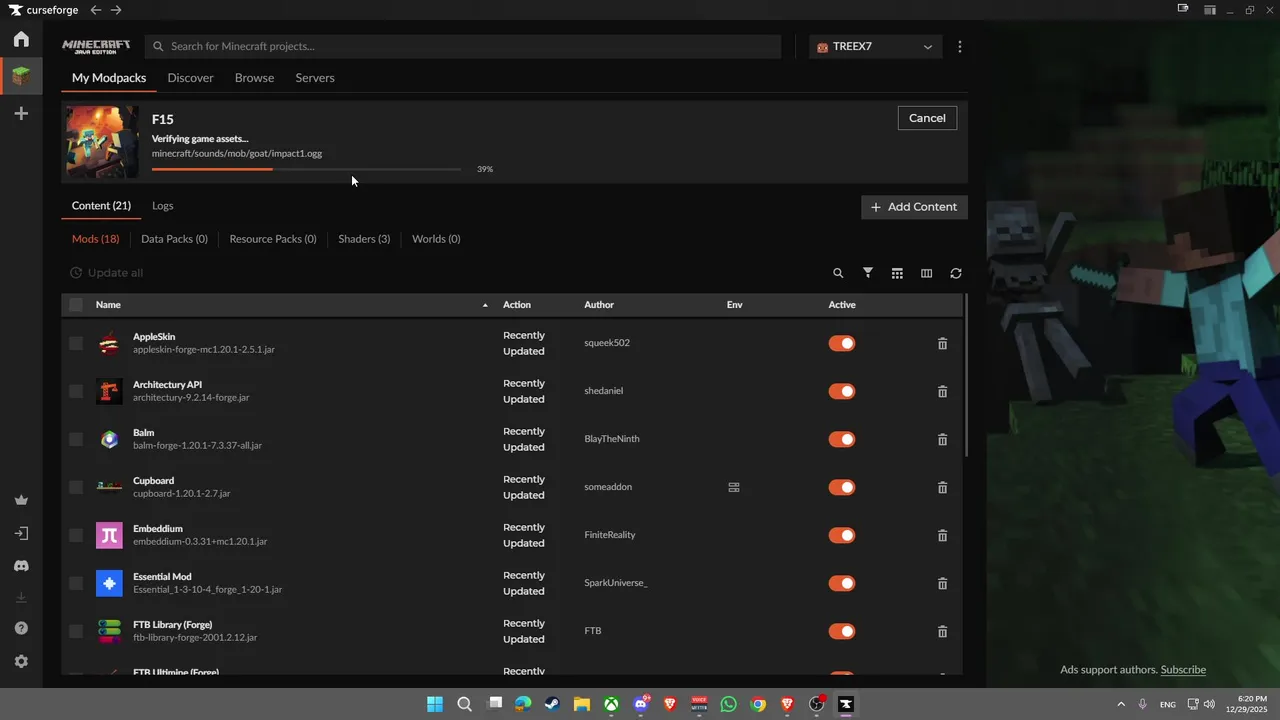Select the Shaders (3) category
1280x720 pixels.
(x=364, y=239)
